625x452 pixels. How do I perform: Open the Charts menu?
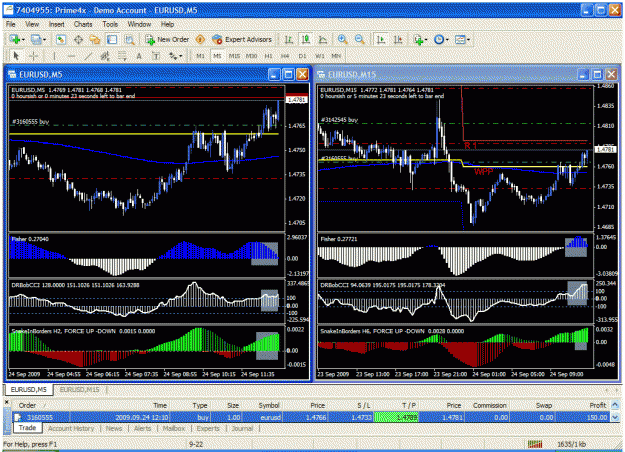point(83,24)
